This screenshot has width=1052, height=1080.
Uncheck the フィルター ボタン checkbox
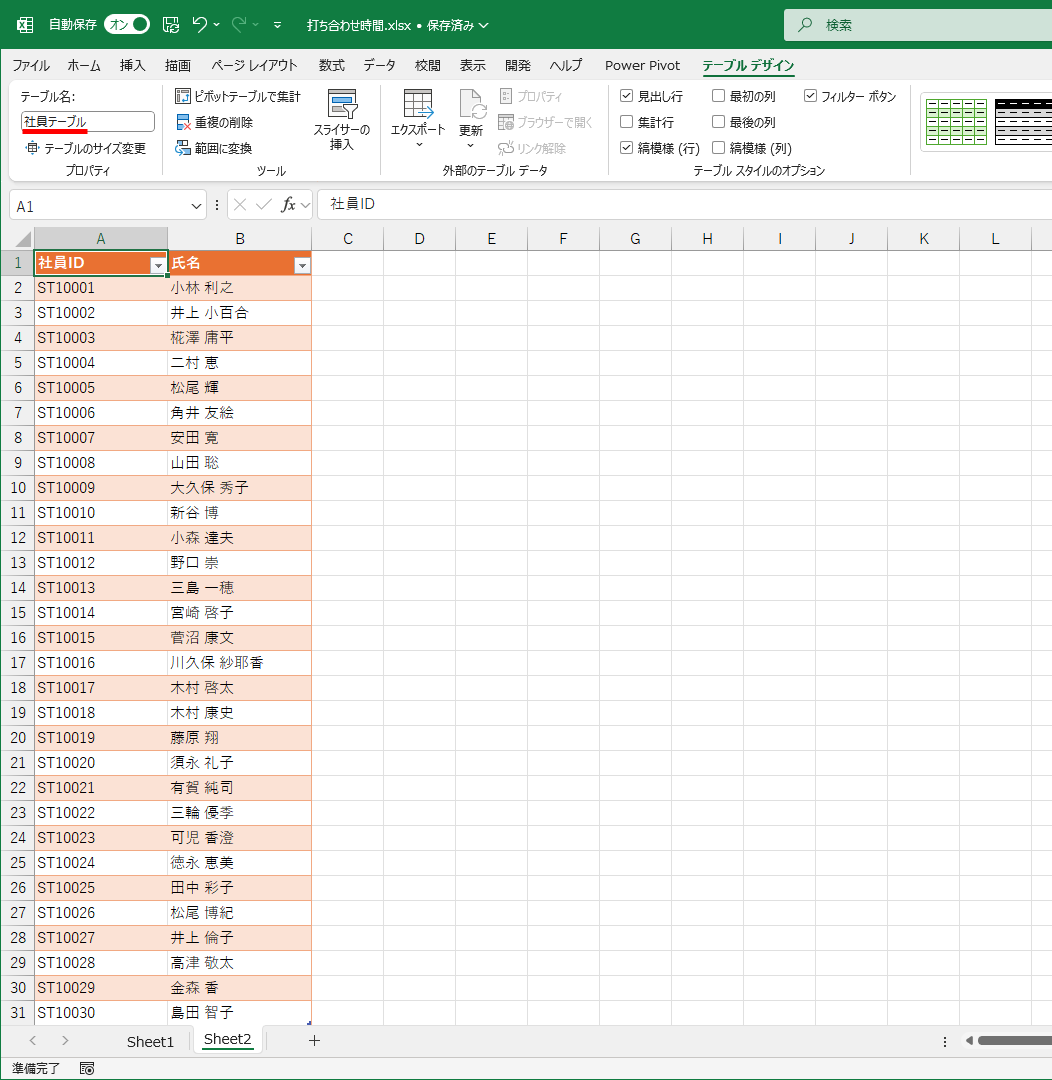810,96
